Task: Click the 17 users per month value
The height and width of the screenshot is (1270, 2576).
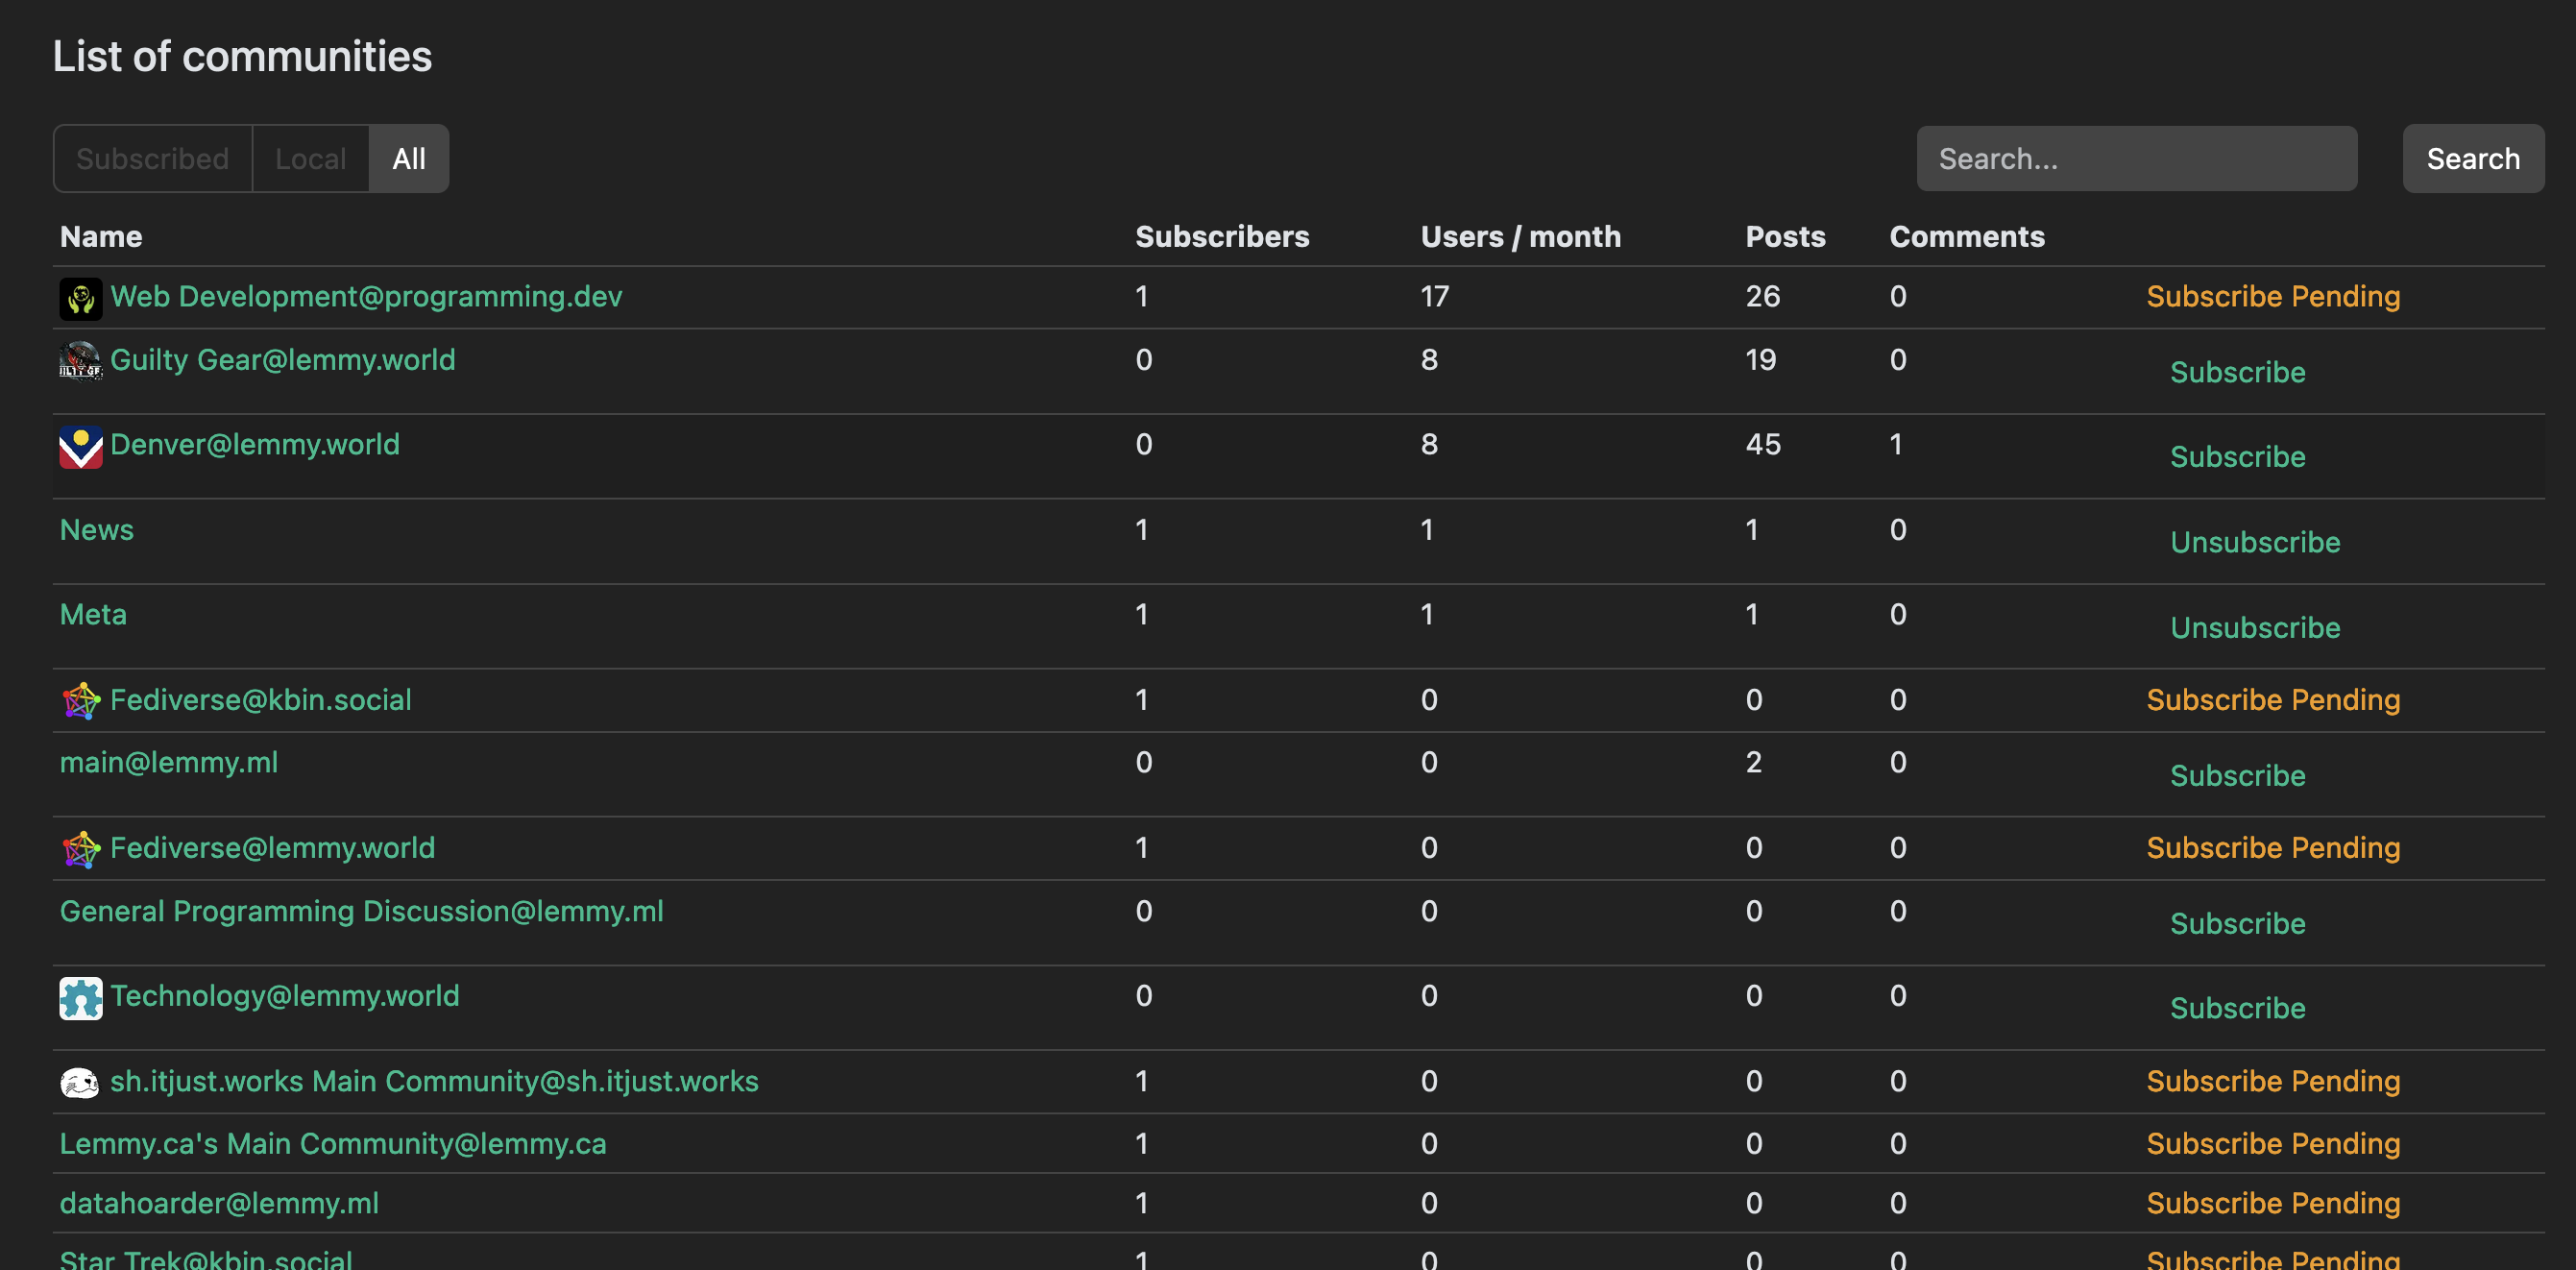Action: [x=1435, y=296]
